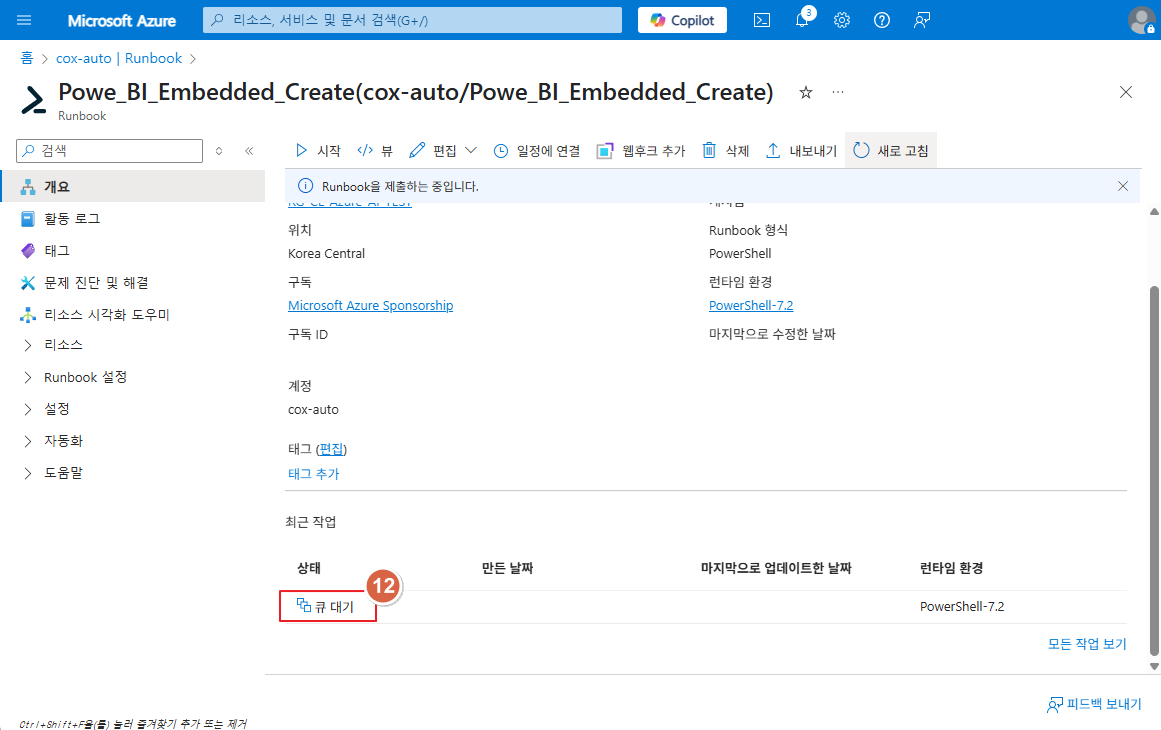This screenshot has height=730, width=1161.
Task: Open the PowerShell-7.2 runtime environment link
Action: pos(751,306)
